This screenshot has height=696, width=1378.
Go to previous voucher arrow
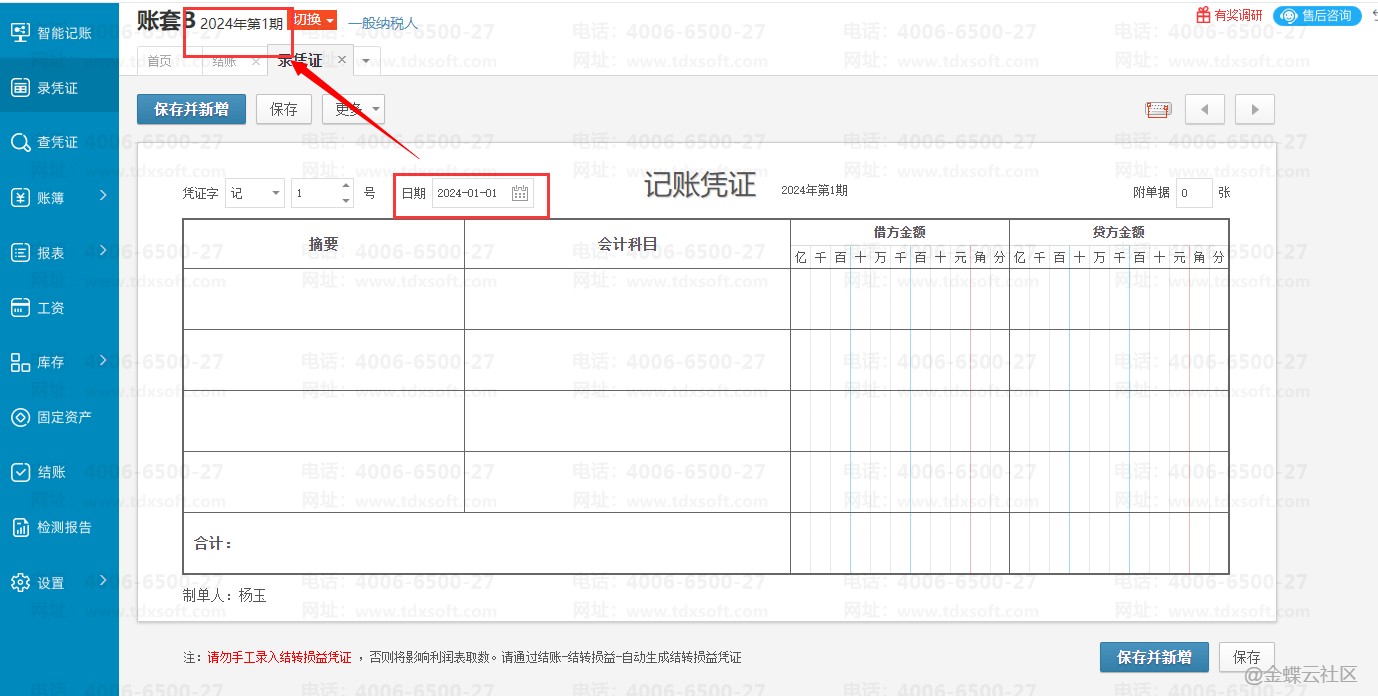tap(1205, 109)
